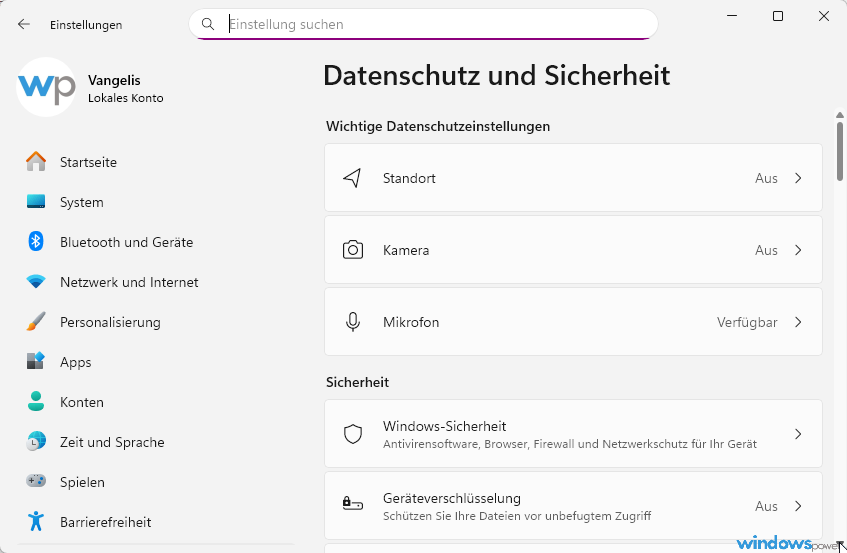Open Geräteverschlüsselung entry
The image size is (847, 553).
pos(573,505)
